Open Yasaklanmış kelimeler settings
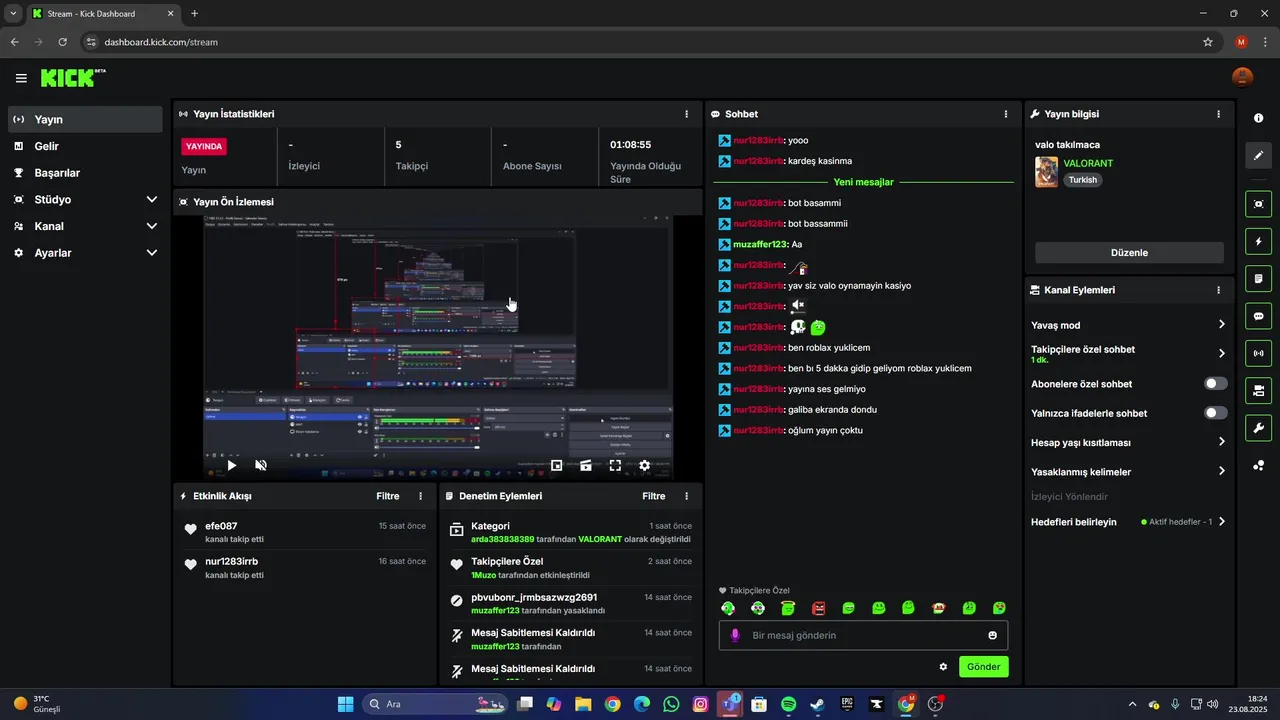The width and height of the screenshot is (1280, 720). click(1129, 471)
